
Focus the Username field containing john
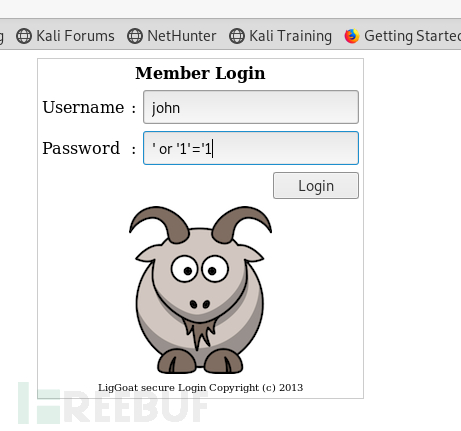click(x=251, y=107)
